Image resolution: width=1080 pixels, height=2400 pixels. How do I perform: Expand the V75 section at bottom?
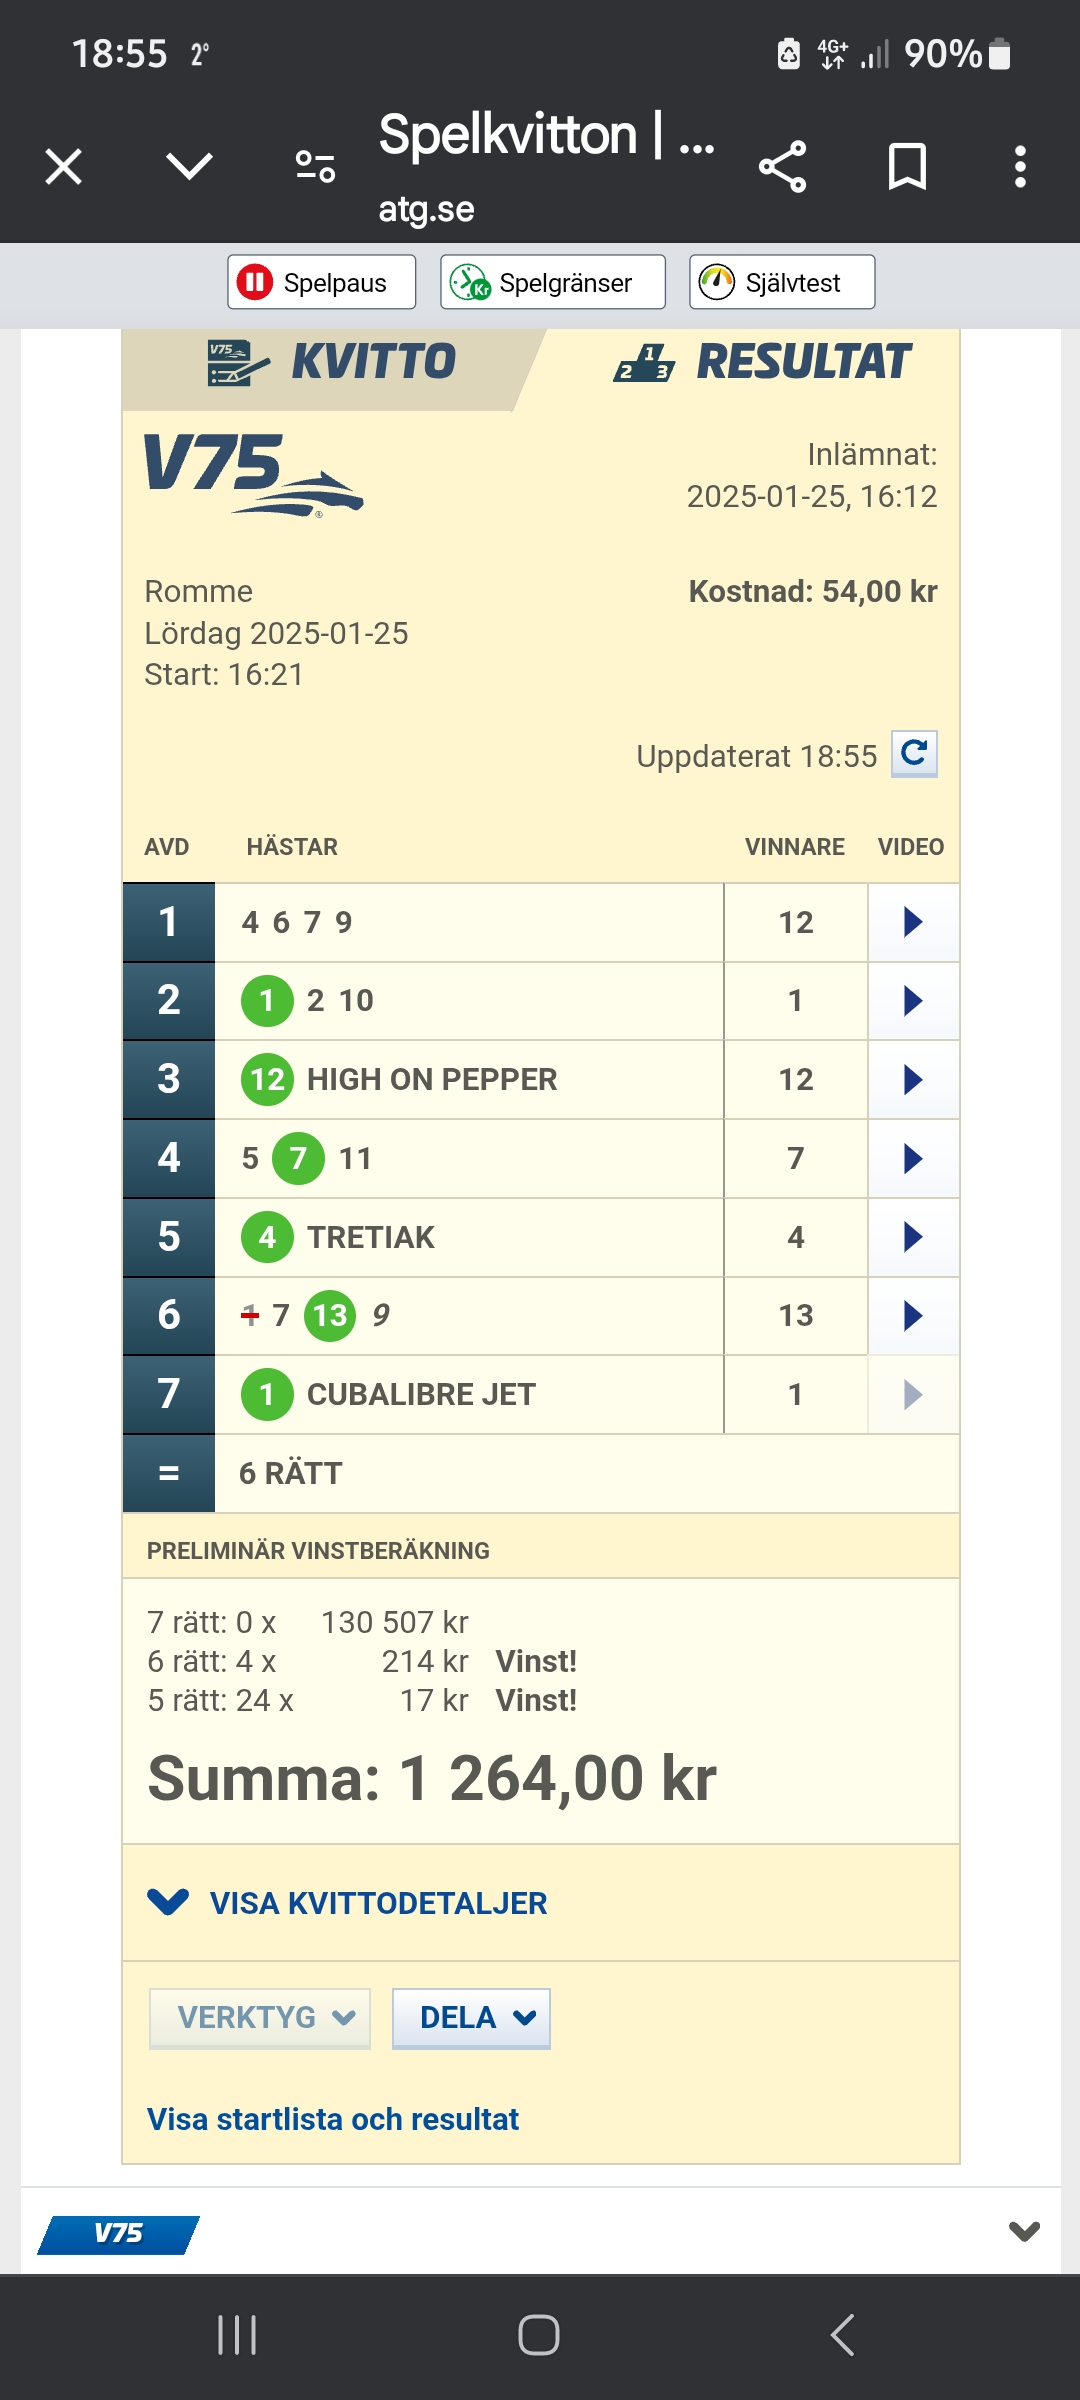pyautogui.click(x=1024, y=2231)
